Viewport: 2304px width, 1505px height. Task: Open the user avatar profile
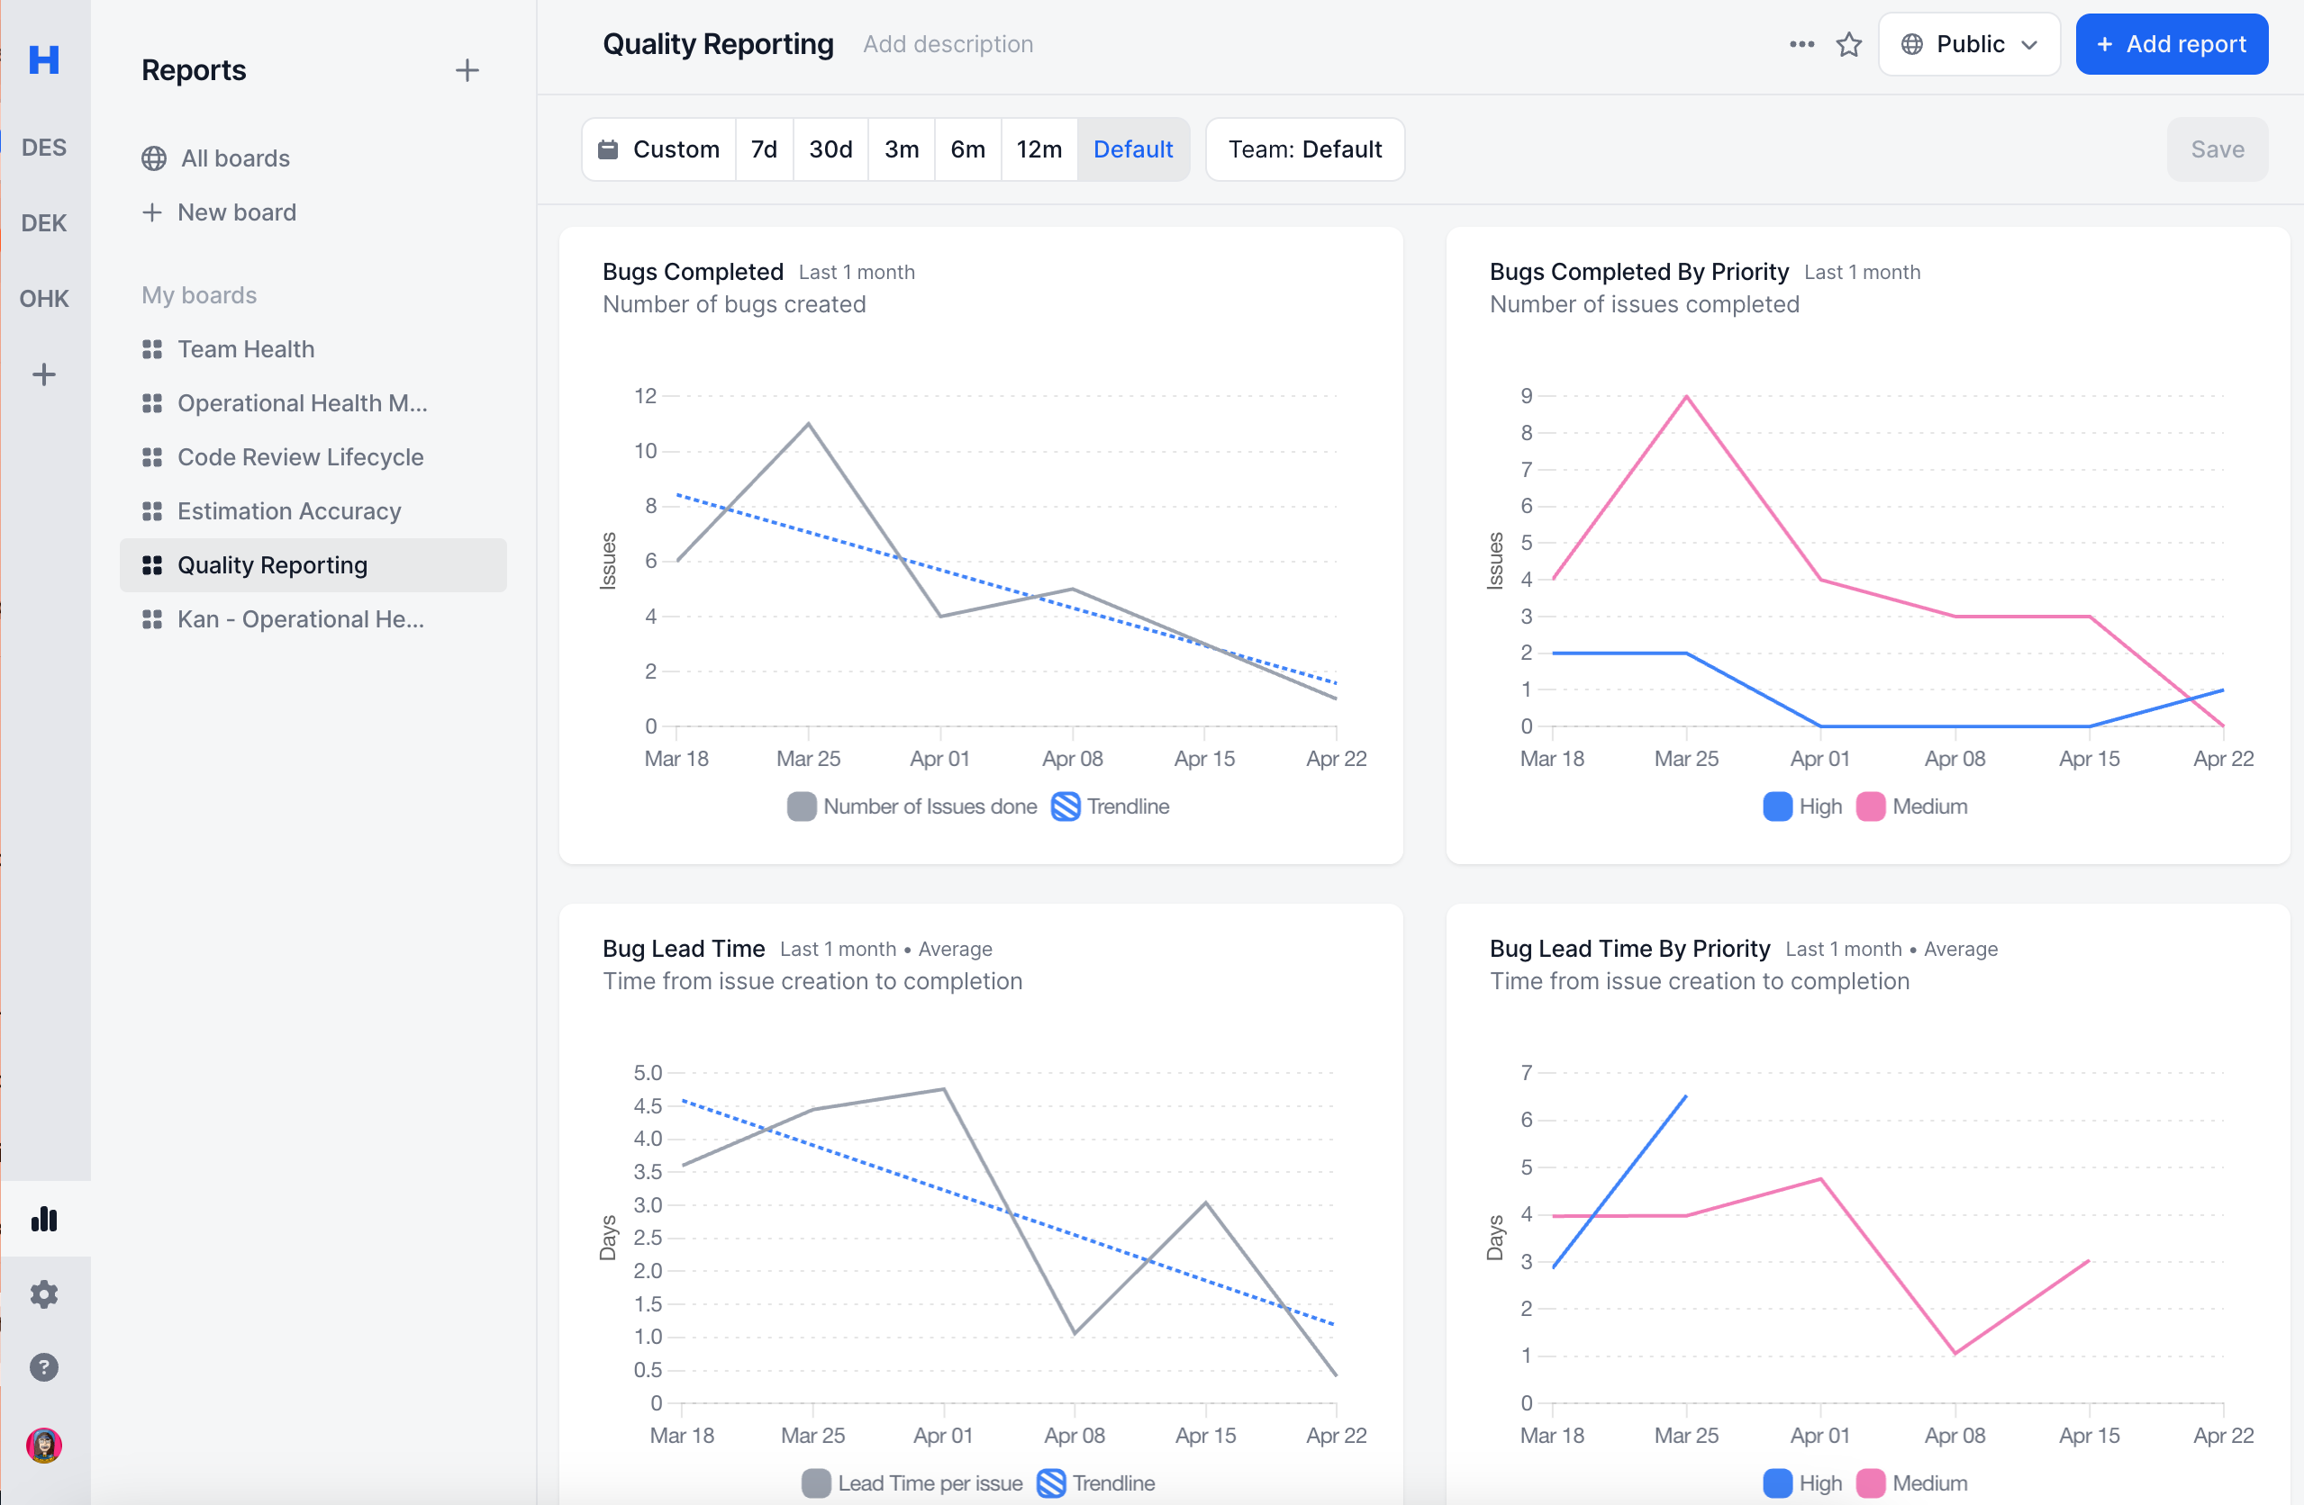tap(44, 1445)
